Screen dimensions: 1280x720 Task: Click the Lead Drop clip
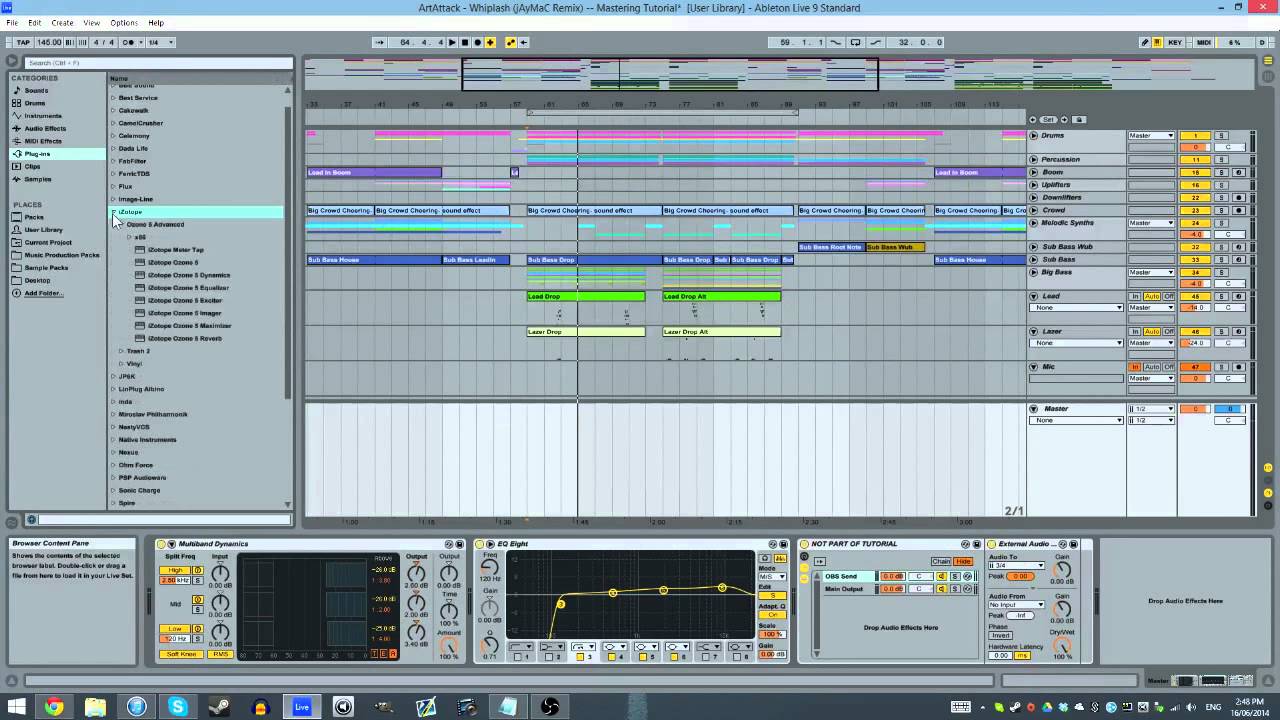[586, 296]
